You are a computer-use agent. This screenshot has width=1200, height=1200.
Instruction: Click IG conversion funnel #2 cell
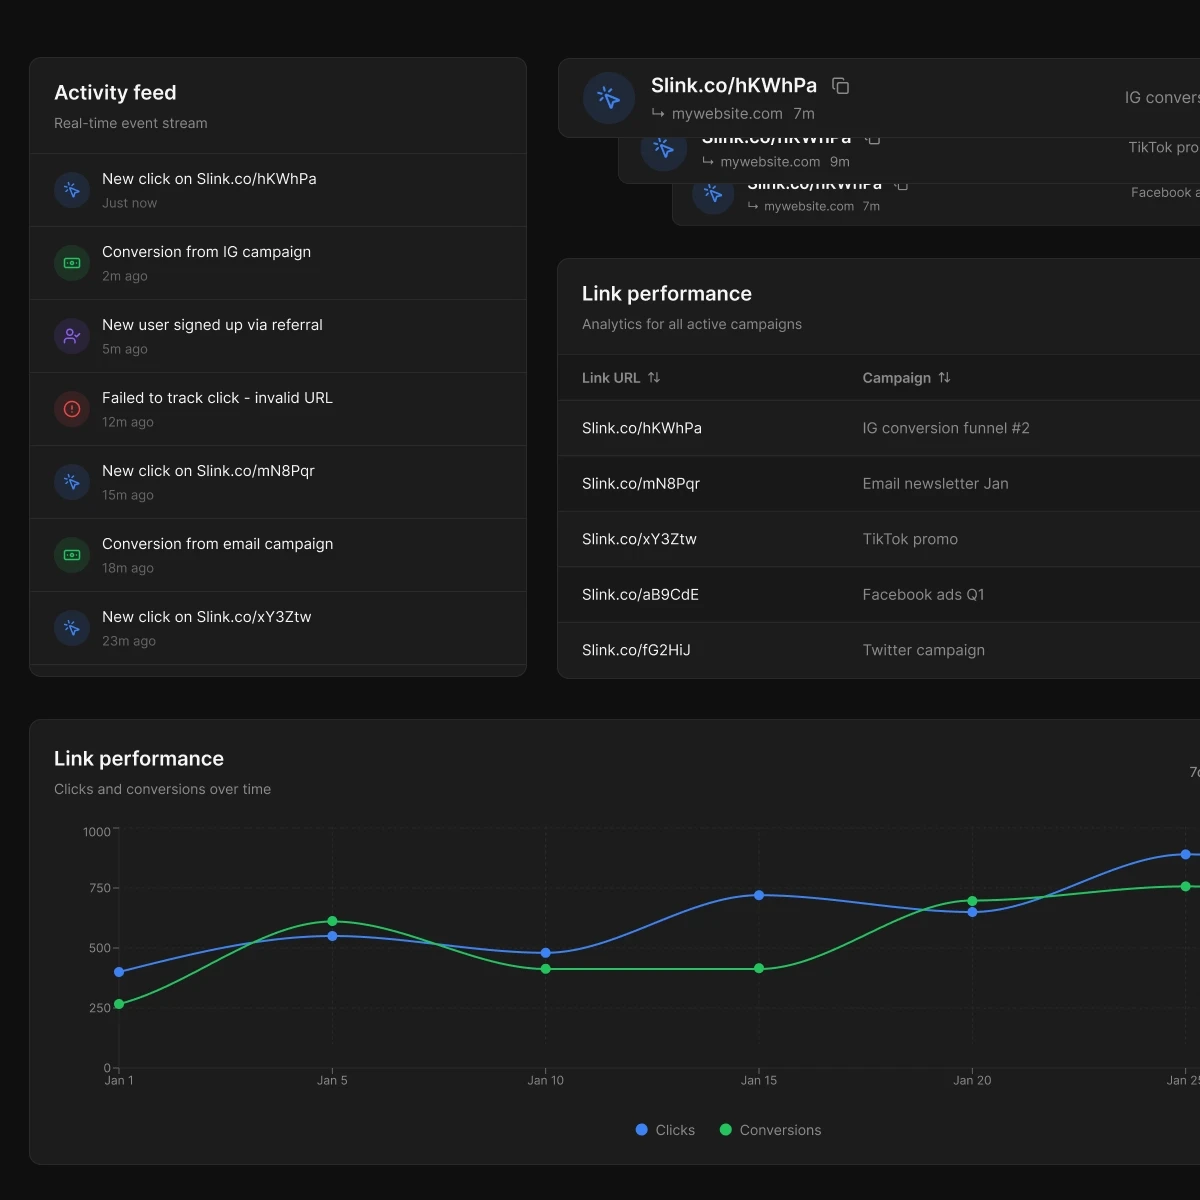point(946,428)
